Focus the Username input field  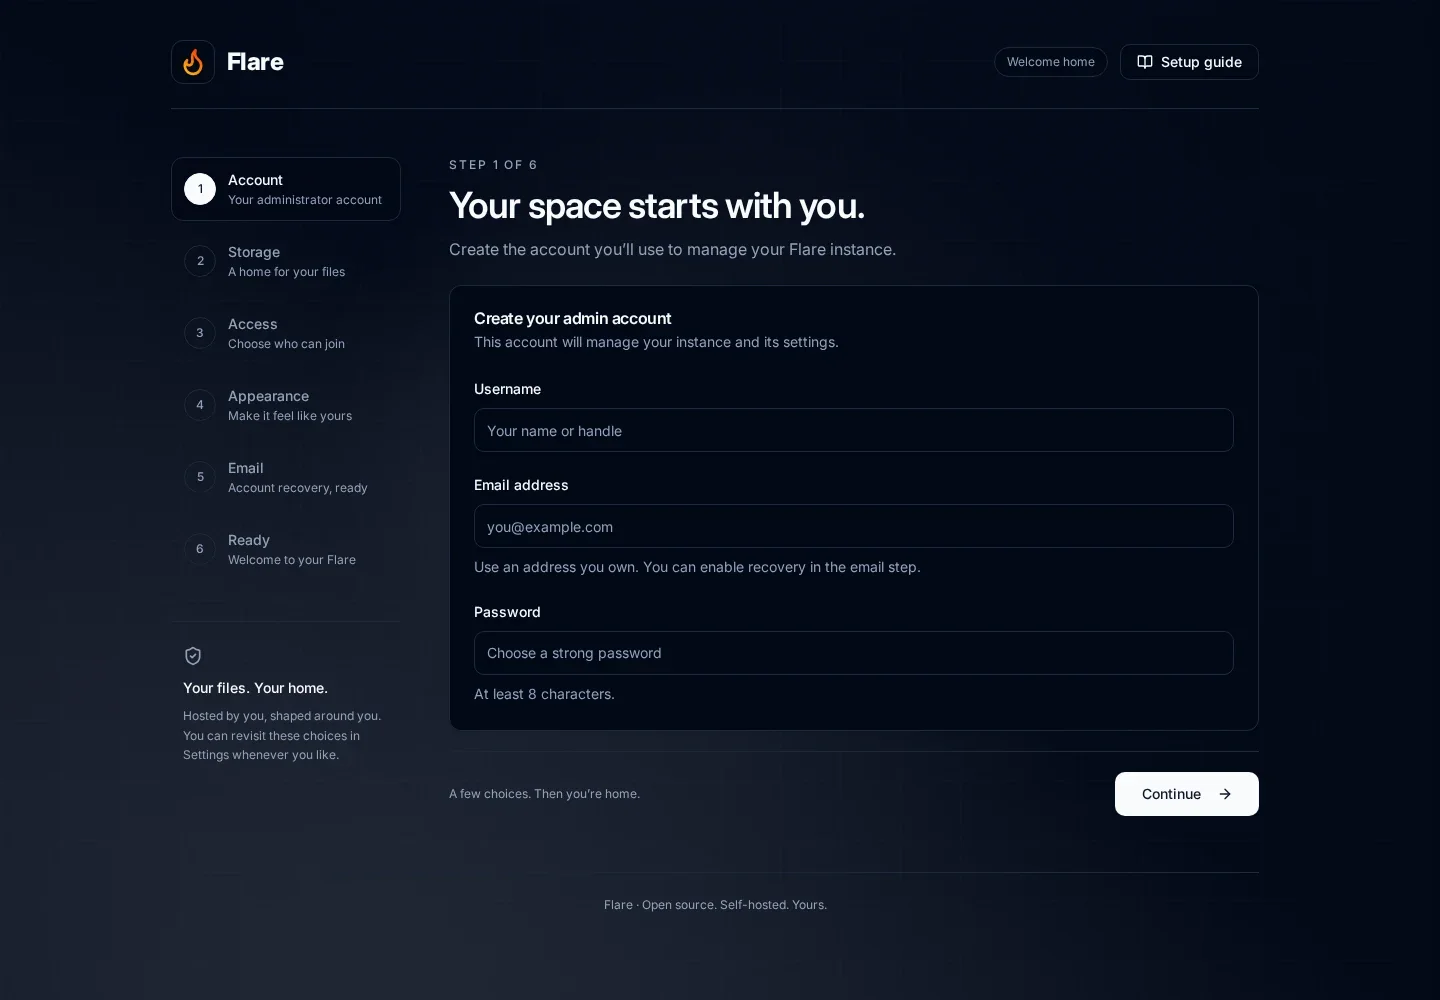[854, 430]
